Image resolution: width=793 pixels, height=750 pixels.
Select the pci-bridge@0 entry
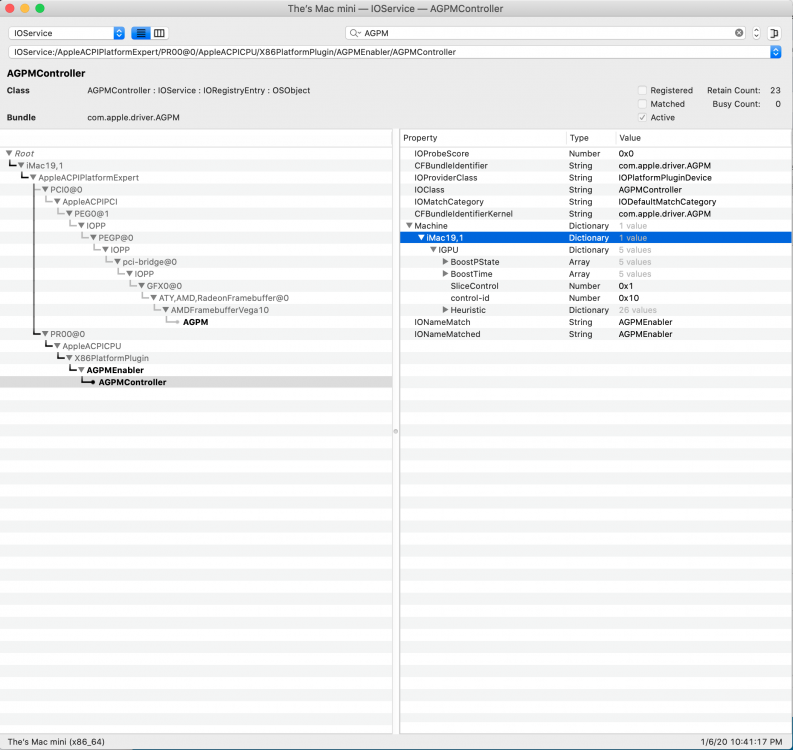tap(150, 262)
